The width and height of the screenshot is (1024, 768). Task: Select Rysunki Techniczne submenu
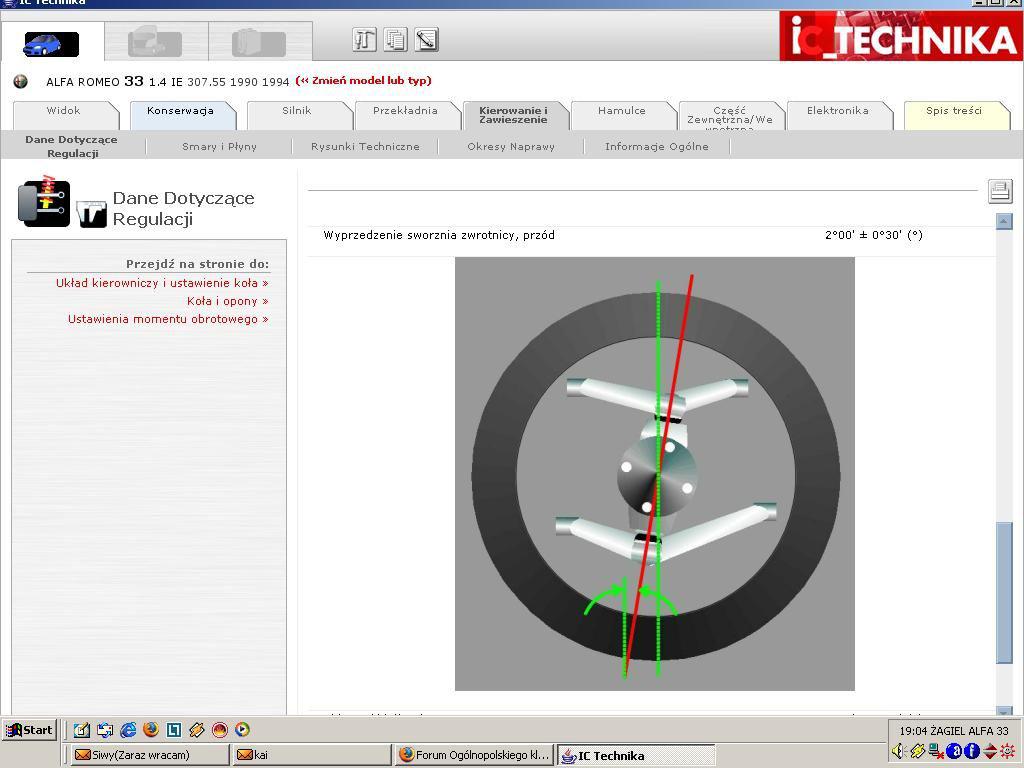pos(365,146)
